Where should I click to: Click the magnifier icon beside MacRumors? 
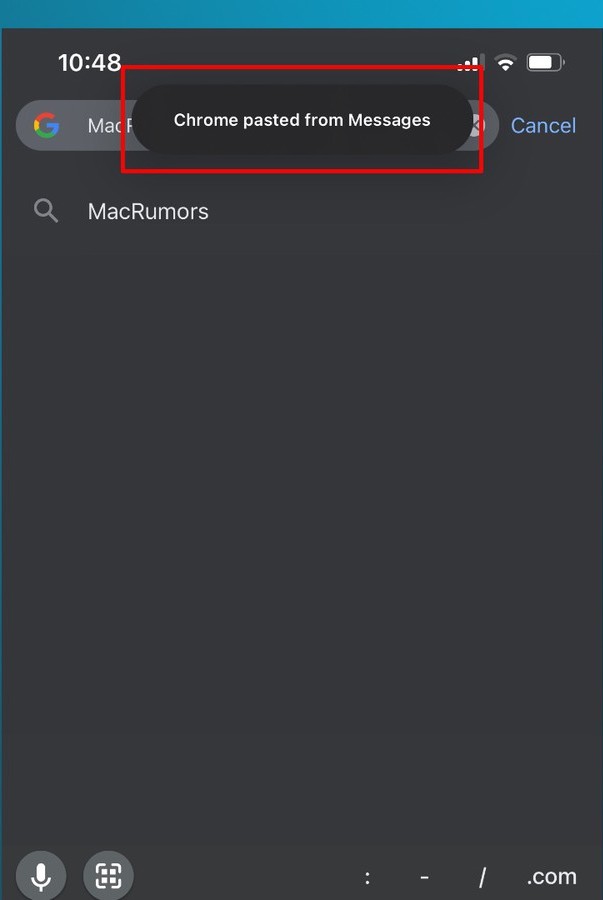point(46,211)
